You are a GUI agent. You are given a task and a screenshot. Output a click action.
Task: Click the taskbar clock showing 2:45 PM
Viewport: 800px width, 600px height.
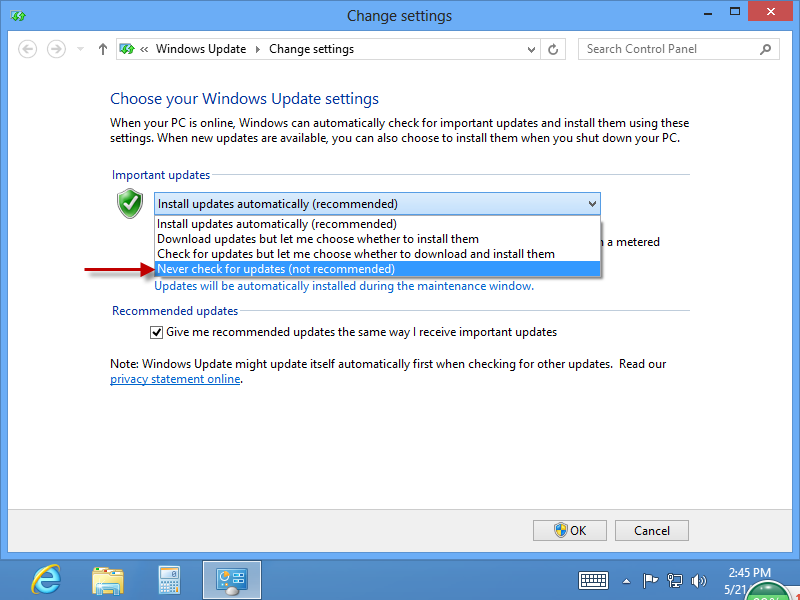tap(749, 573)
